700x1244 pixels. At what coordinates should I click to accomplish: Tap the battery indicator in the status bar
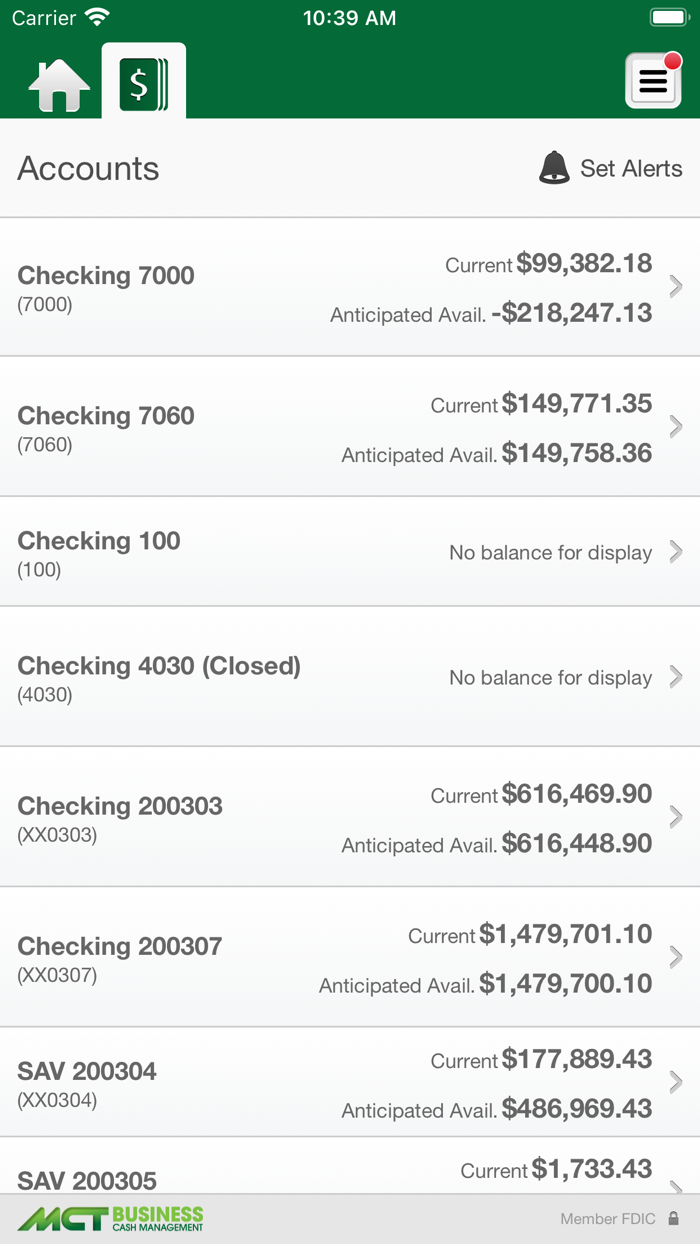click(667, 16)
